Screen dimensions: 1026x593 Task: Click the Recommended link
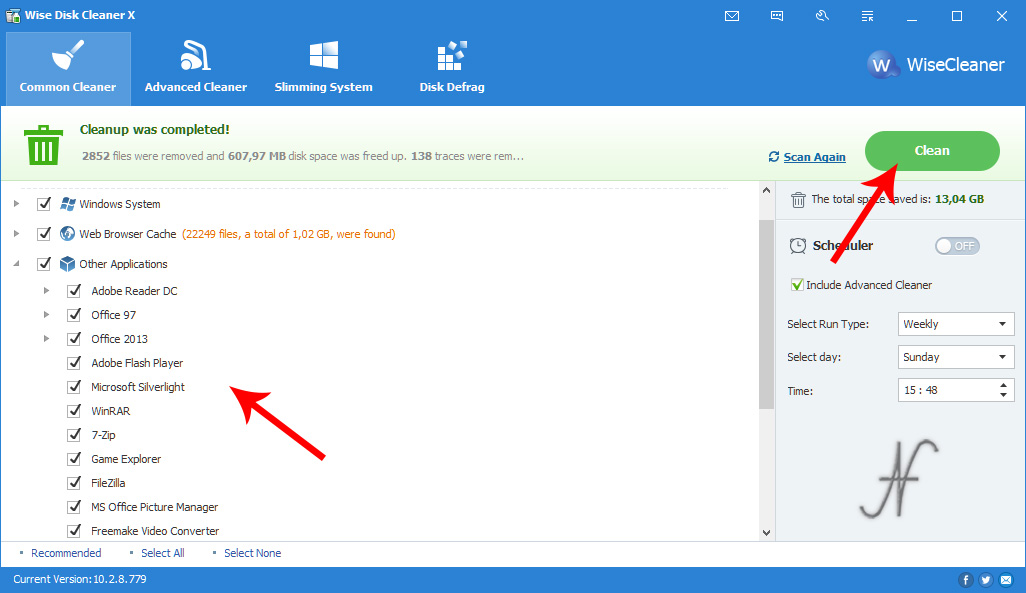tap(66, 553)
